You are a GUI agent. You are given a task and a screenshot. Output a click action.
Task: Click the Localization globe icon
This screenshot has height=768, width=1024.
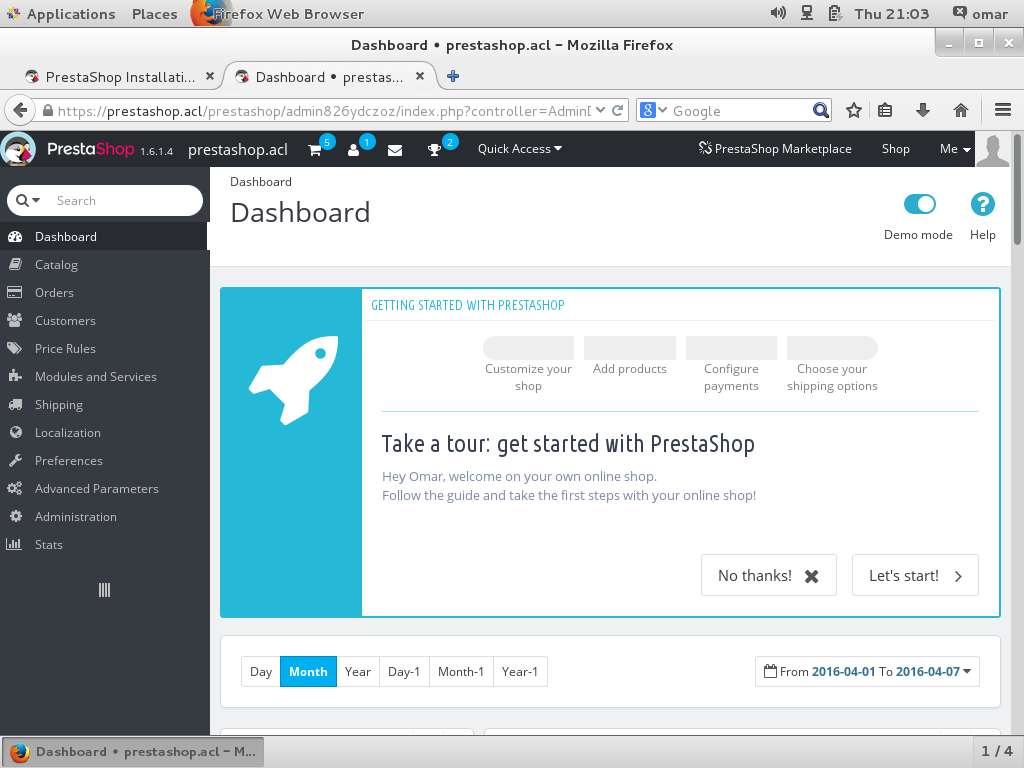[16, 432]
